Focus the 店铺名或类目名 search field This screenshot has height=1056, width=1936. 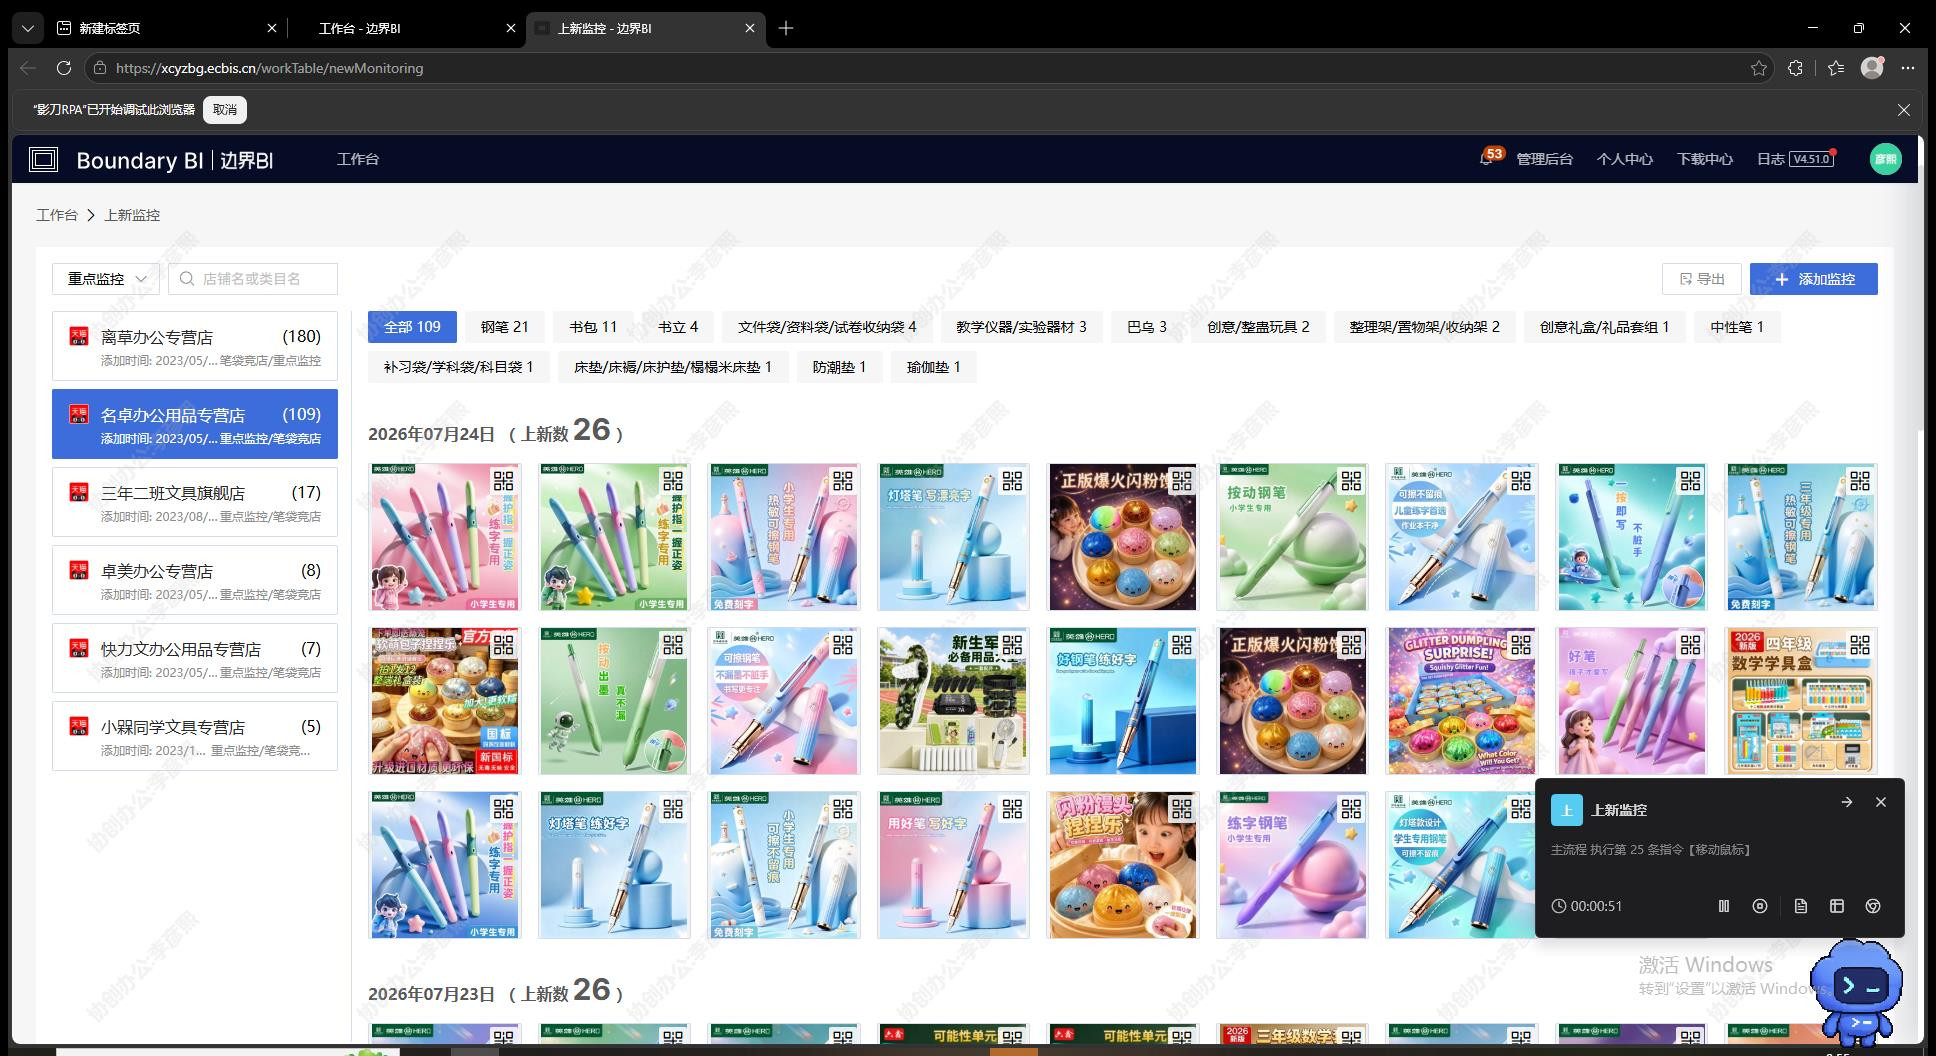tap(253, 279)
